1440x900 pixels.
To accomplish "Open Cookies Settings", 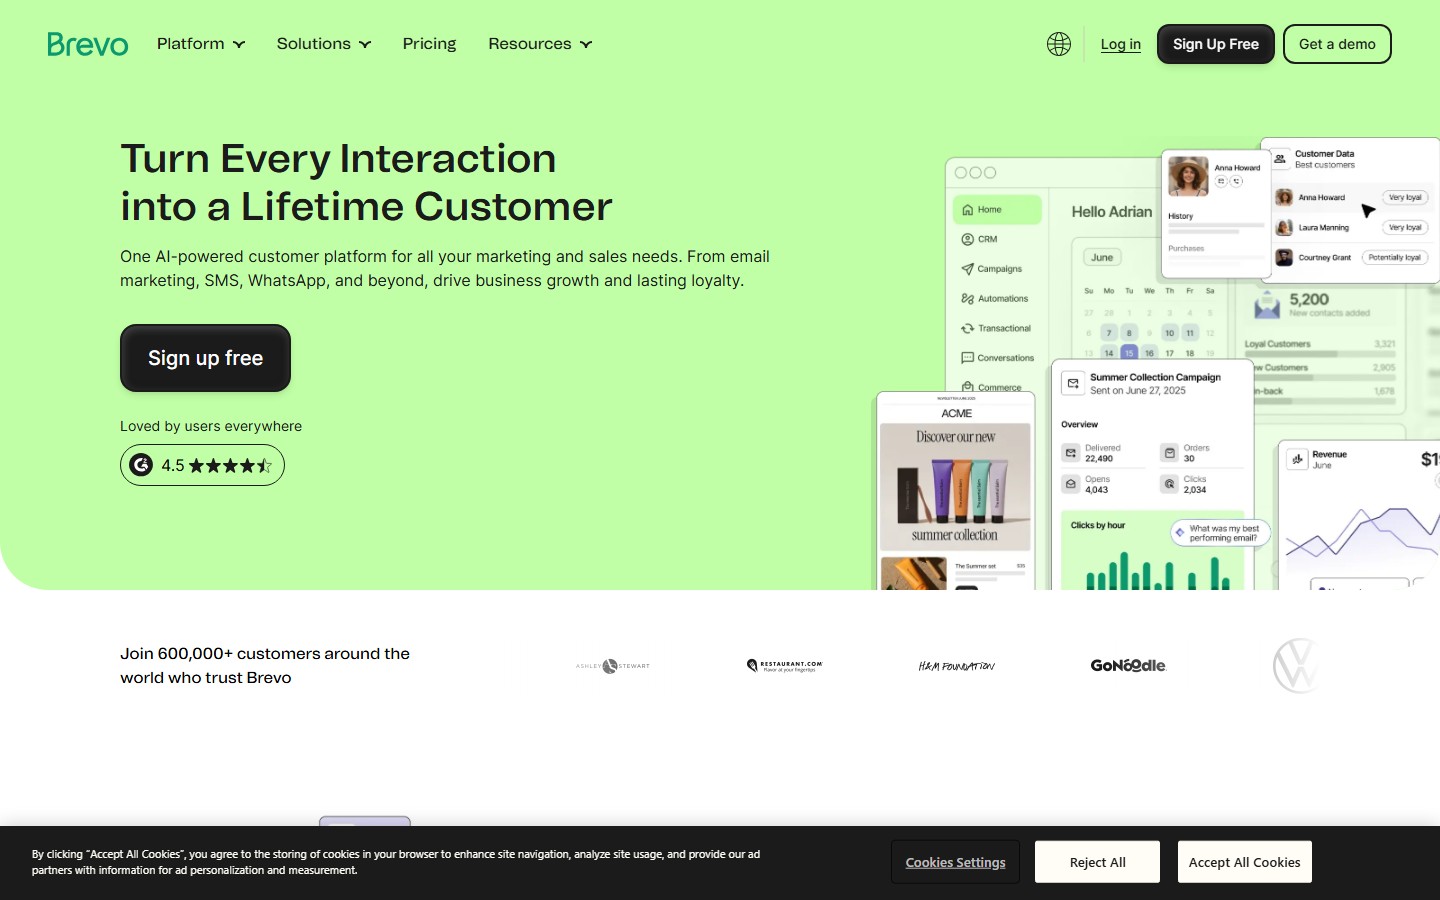I will click(x=956, y=862).
